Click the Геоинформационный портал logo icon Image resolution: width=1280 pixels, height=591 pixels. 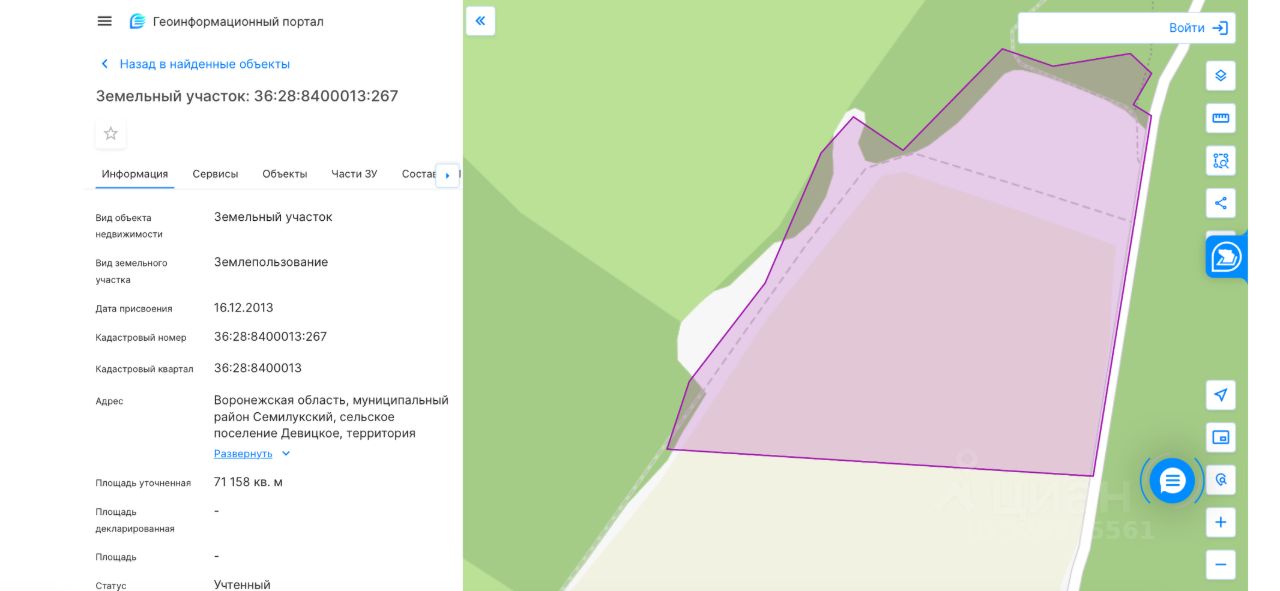coord(137,21)
